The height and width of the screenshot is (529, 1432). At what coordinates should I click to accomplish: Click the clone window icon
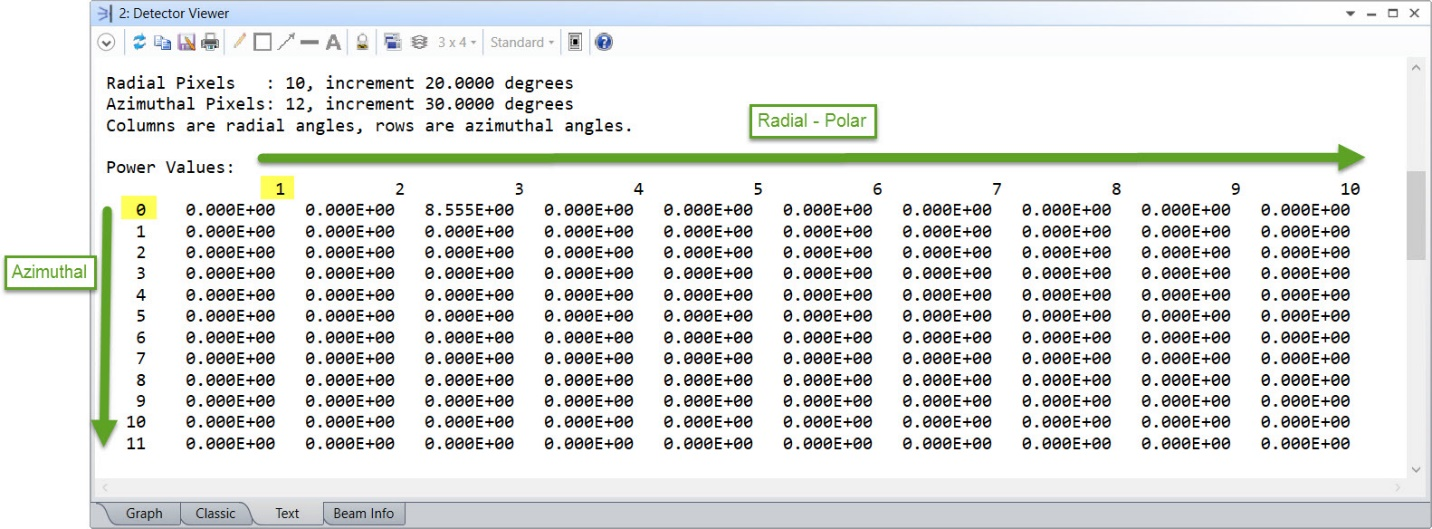coord(392,42)
